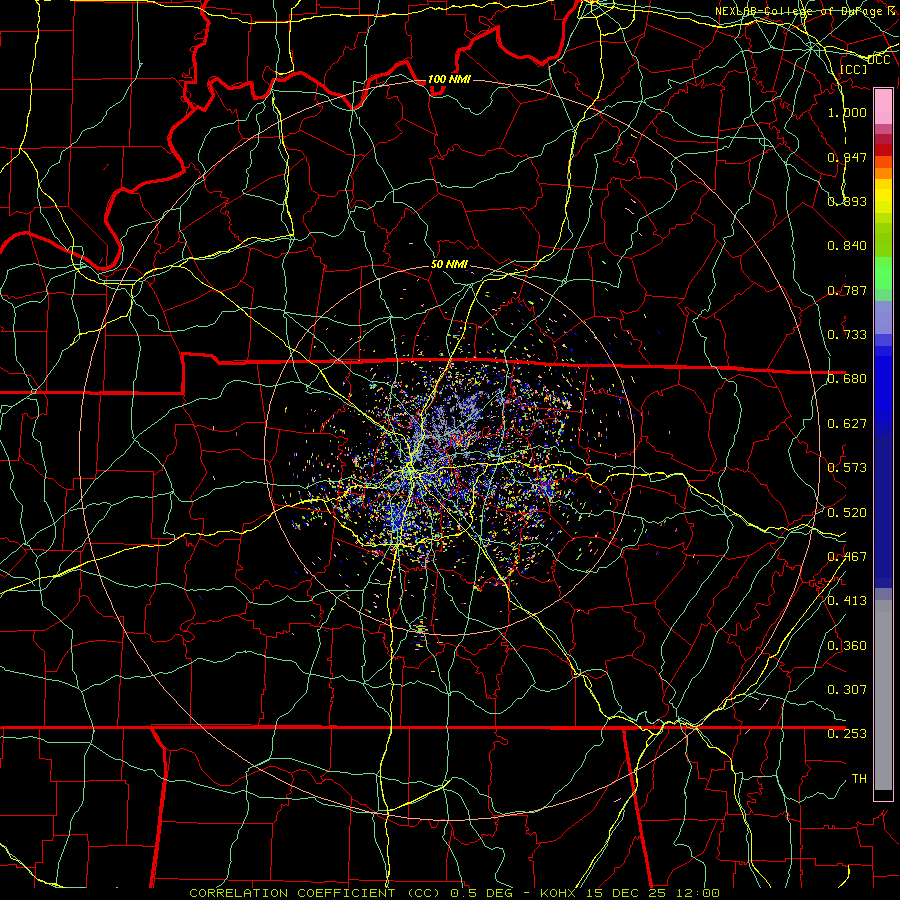Click the 0.413 scale value
This screenshot has height=900, width=900.
tap(847, 601)
